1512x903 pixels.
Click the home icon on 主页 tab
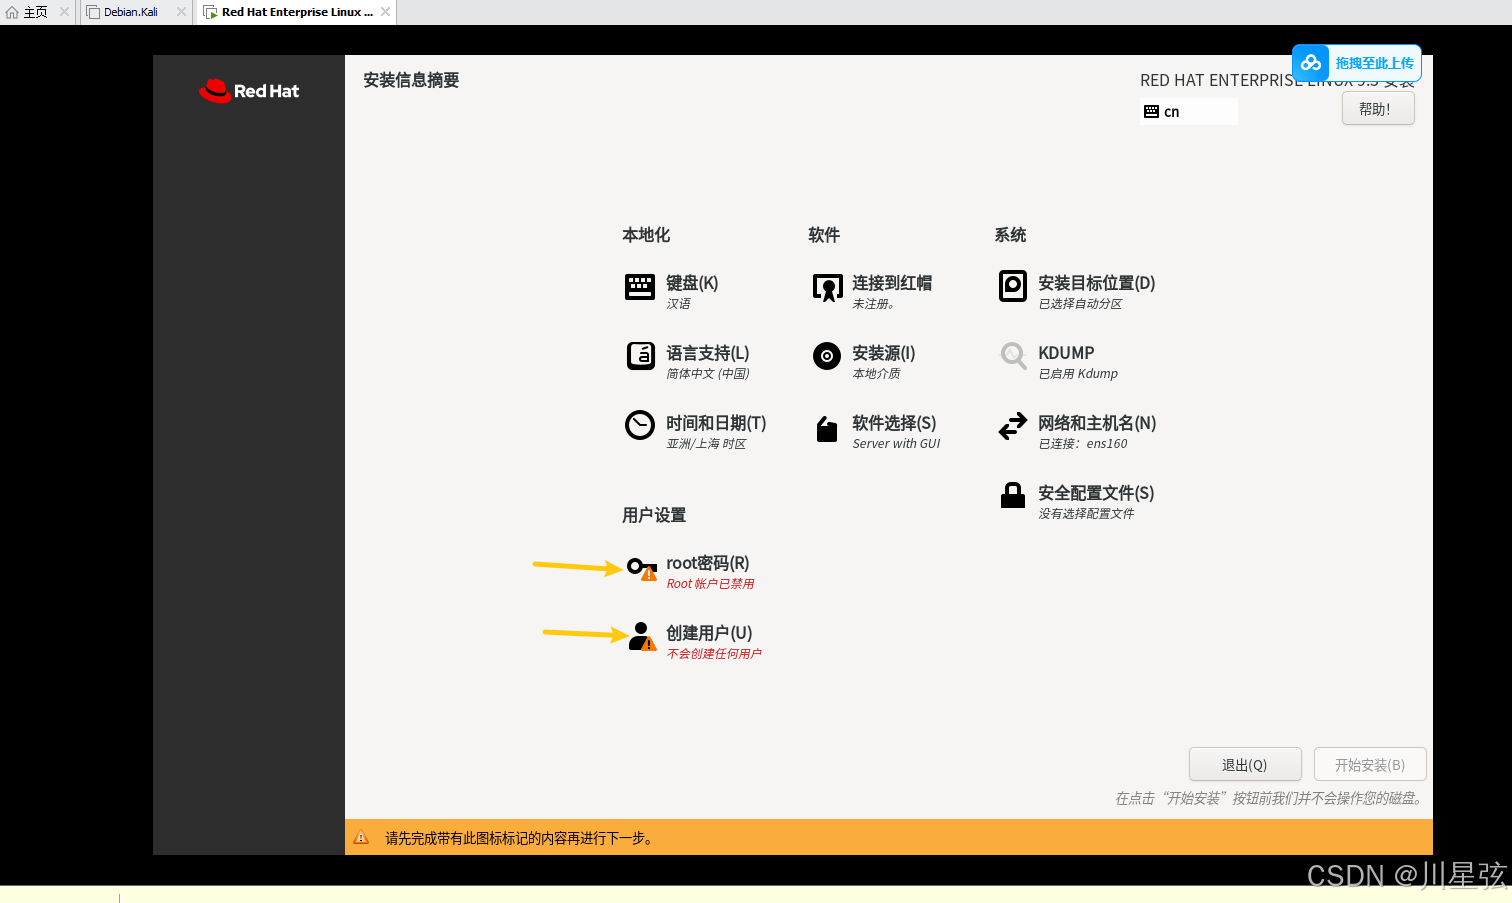click(x=12, y=12)
